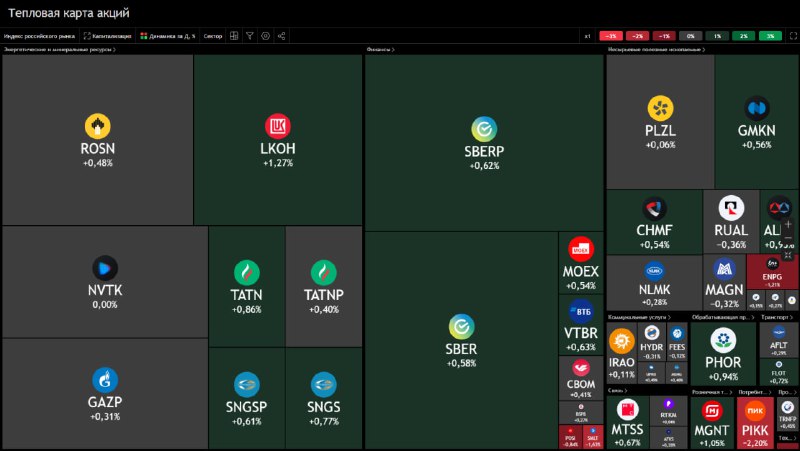Expand Энергетические и минеральные ресурсы sector
The width and height of the screenshot is (800, 451).
point(60,49)
